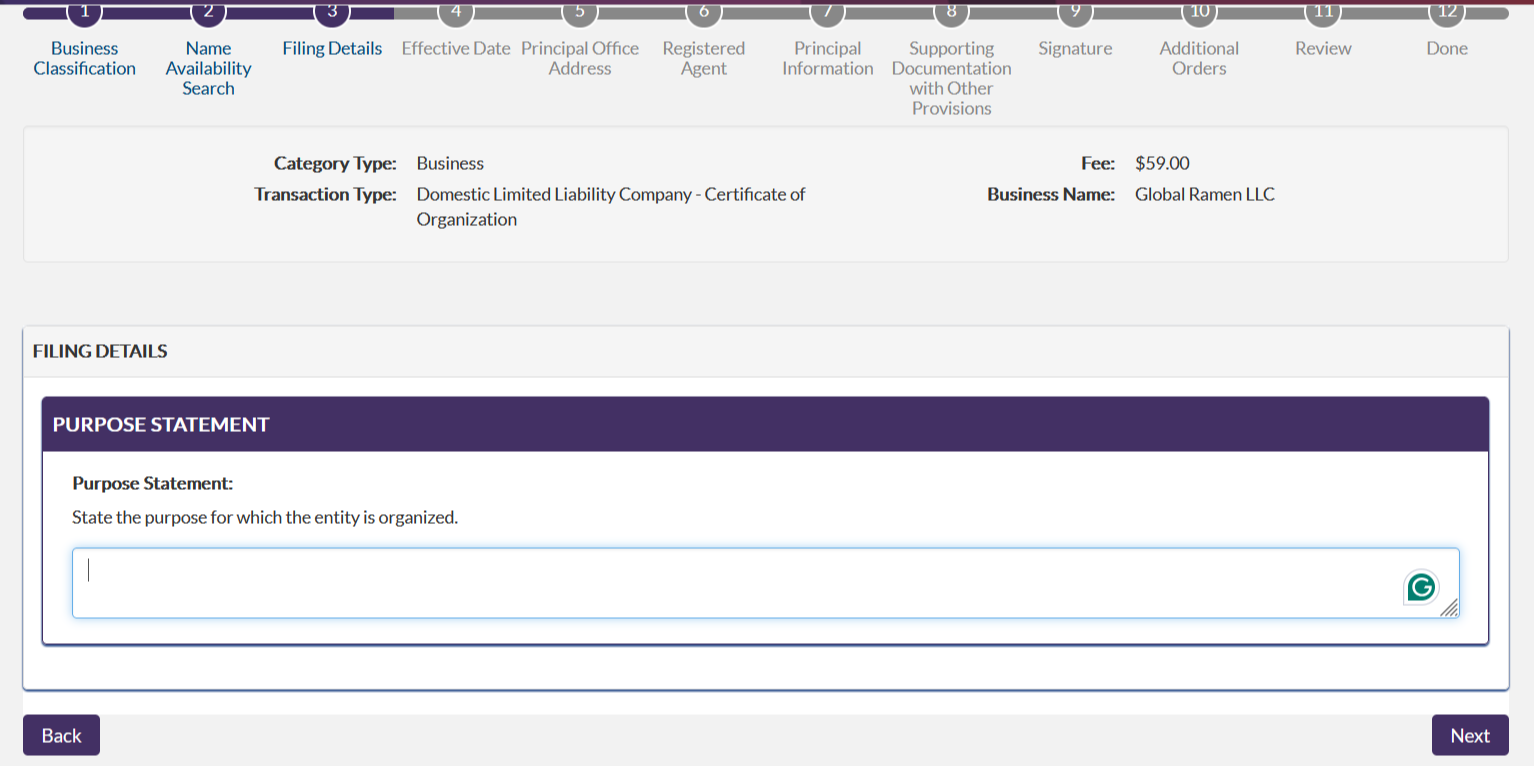
Task: Open the Principal Office Address step label
Action: pyautogui.click(x=580, y=58)
